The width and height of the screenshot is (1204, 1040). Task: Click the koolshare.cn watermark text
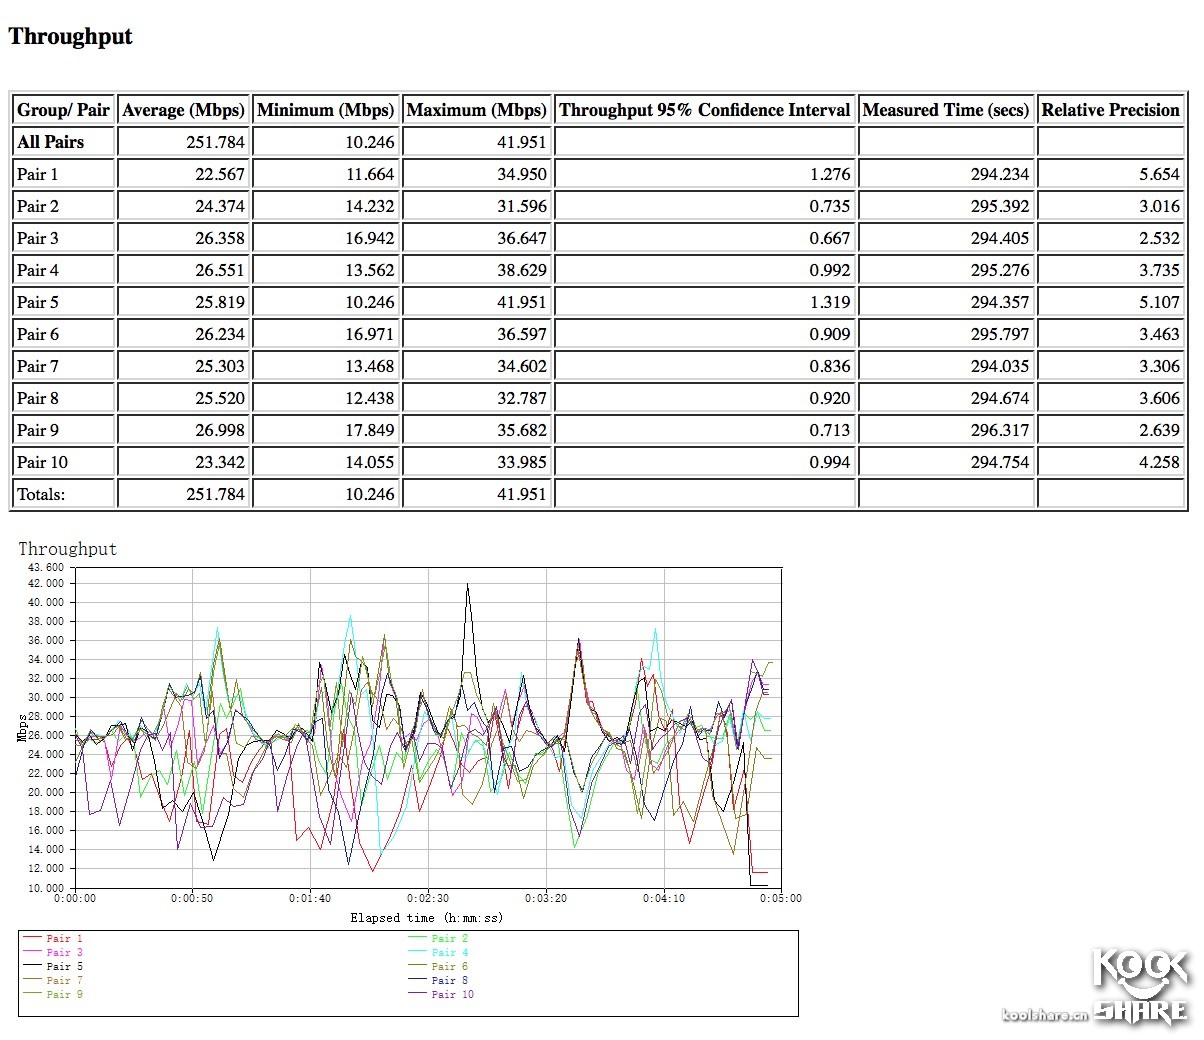tap(1044, 1015)
